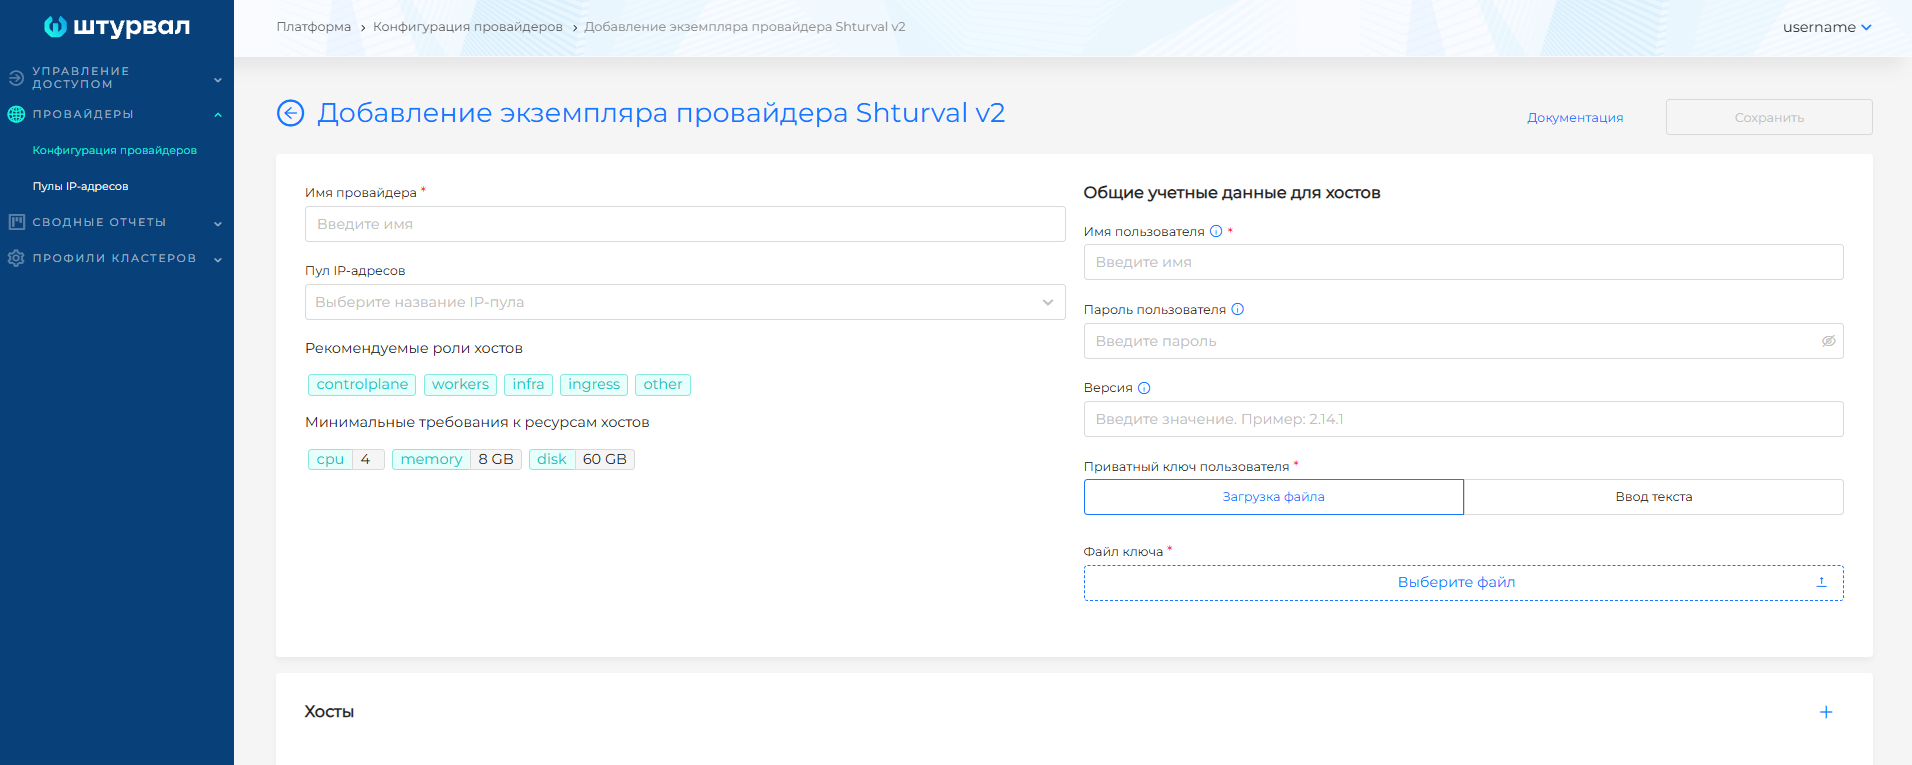Screen dimensions: 1912x765
Task: Click the Сохранить button
Action: tap(1769, 117)
